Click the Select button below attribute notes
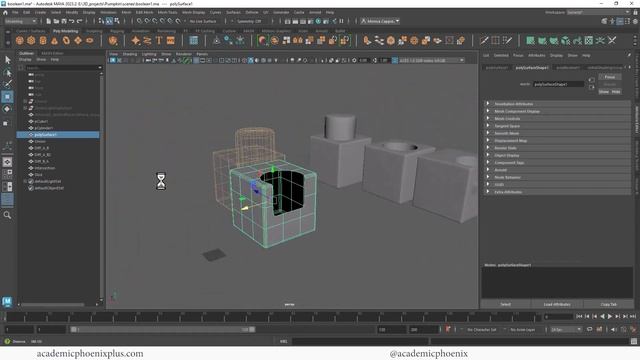640x360 pixels. click(505, 304)
